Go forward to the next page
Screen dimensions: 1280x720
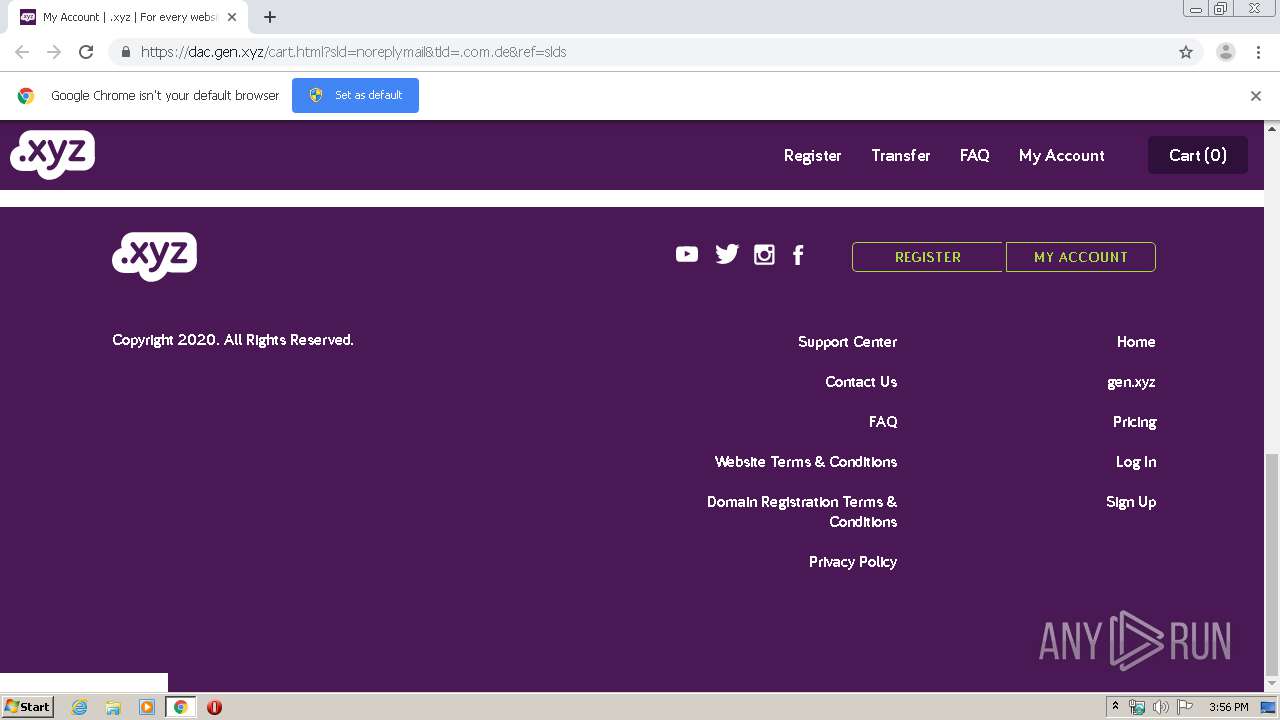[54, 52]
